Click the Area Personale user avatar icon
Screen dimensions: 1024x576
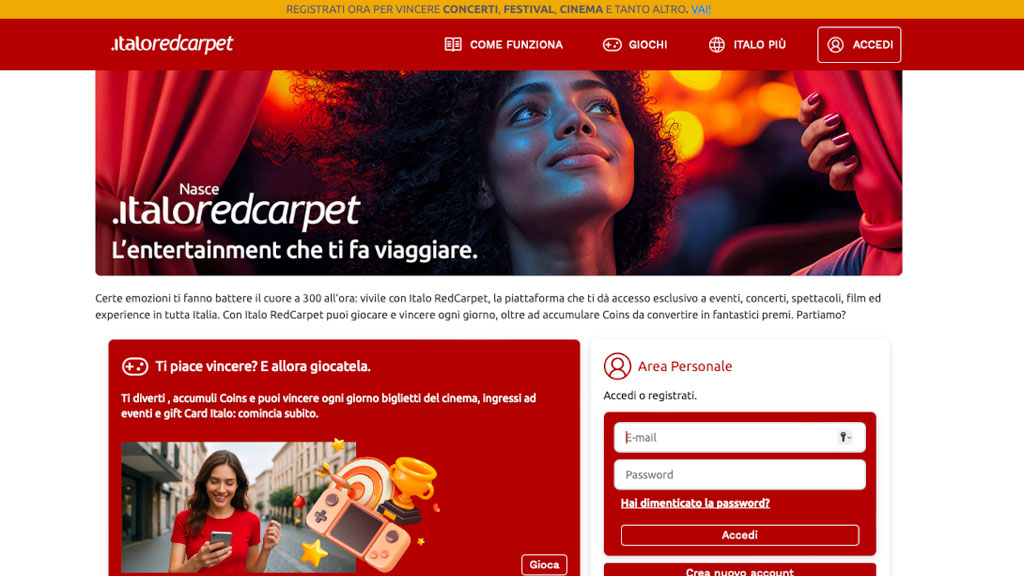tap(617, 366)
